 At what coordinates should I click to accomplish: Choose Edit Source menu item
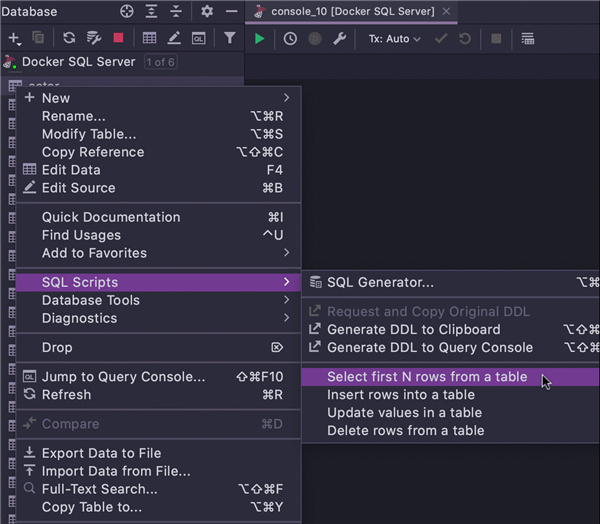click(x=158, y=188)
